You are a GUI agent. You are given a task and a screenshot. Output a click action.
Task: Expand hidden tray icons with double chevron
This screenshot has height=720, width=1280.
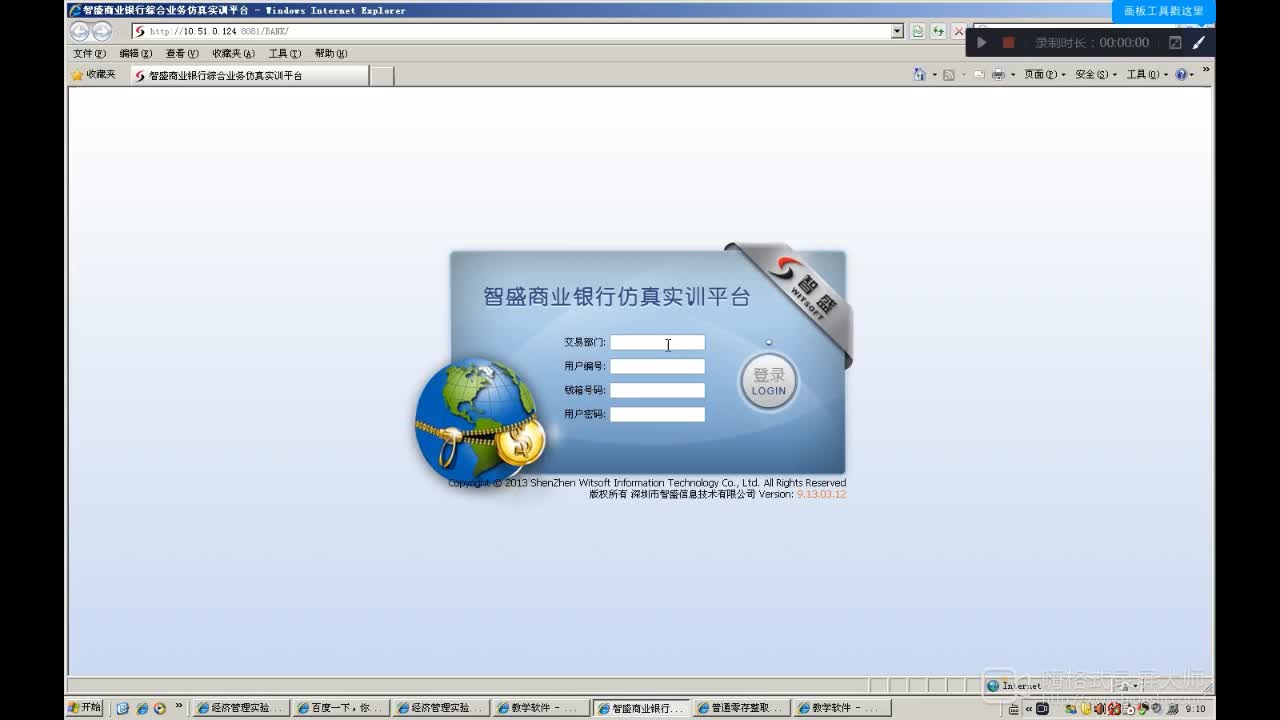[1029, 709]
